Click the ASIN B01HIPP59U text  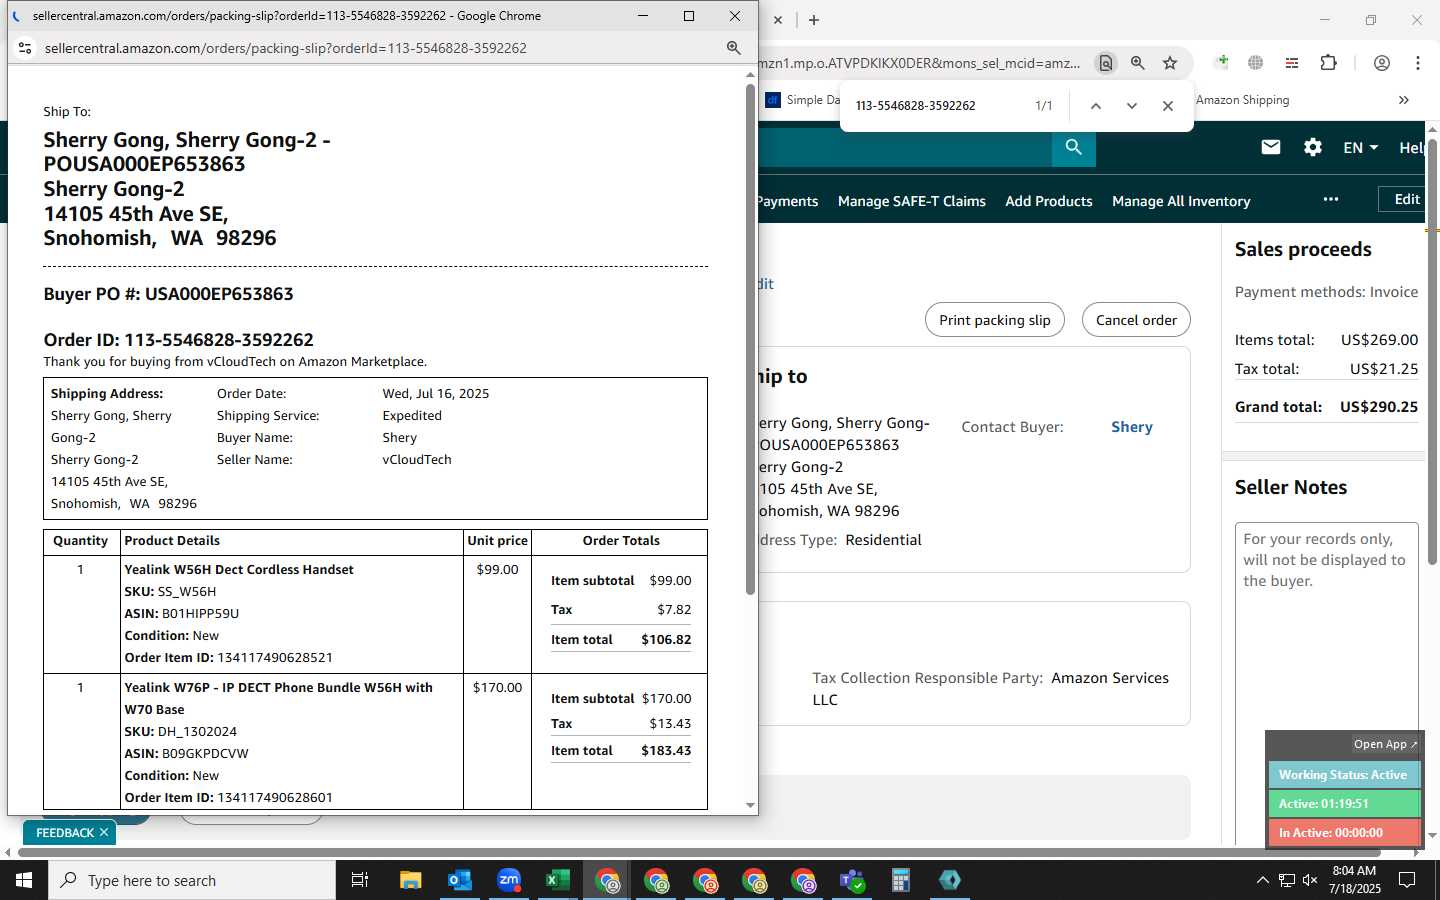click(x=181, y=614)
